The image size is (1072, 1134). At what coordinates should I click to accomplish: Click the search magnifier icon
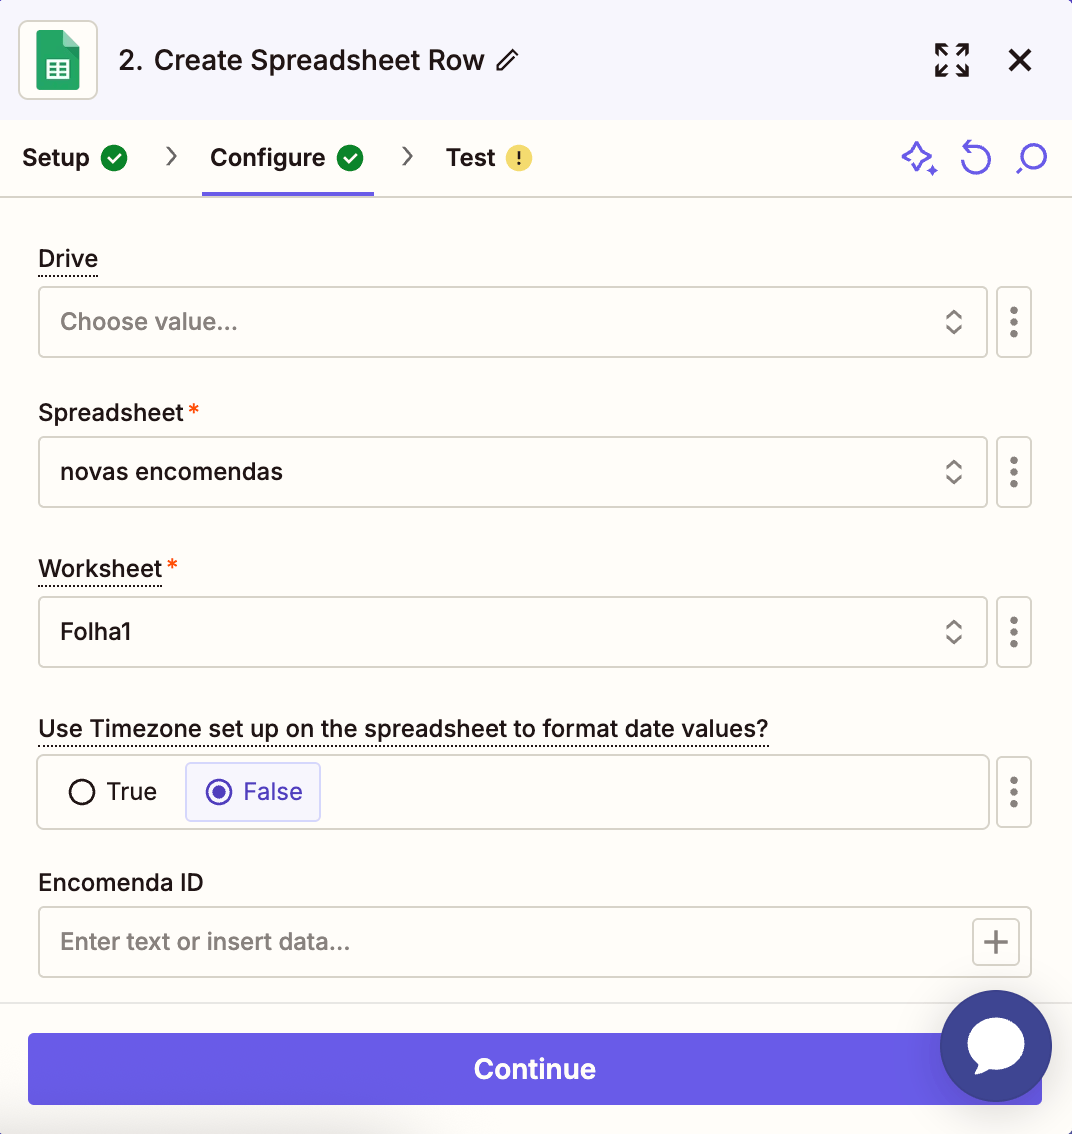click(1031, 158)
